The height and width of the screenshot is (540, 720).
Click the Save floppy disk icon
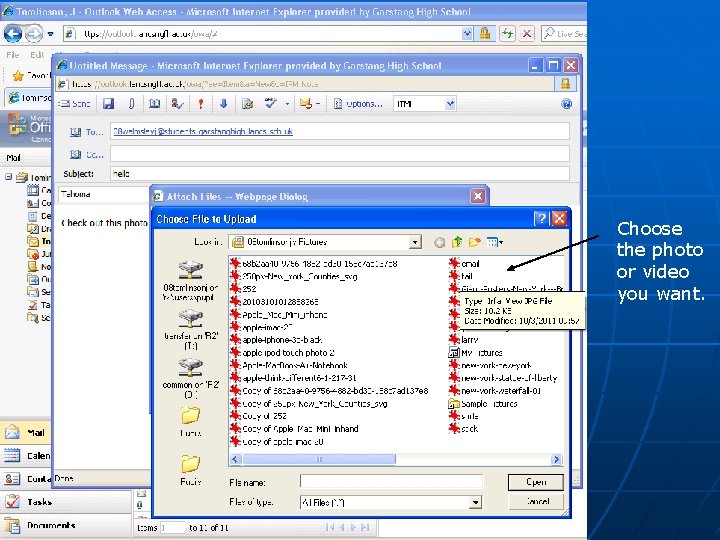pyautogui.click(x=108, y=104)
